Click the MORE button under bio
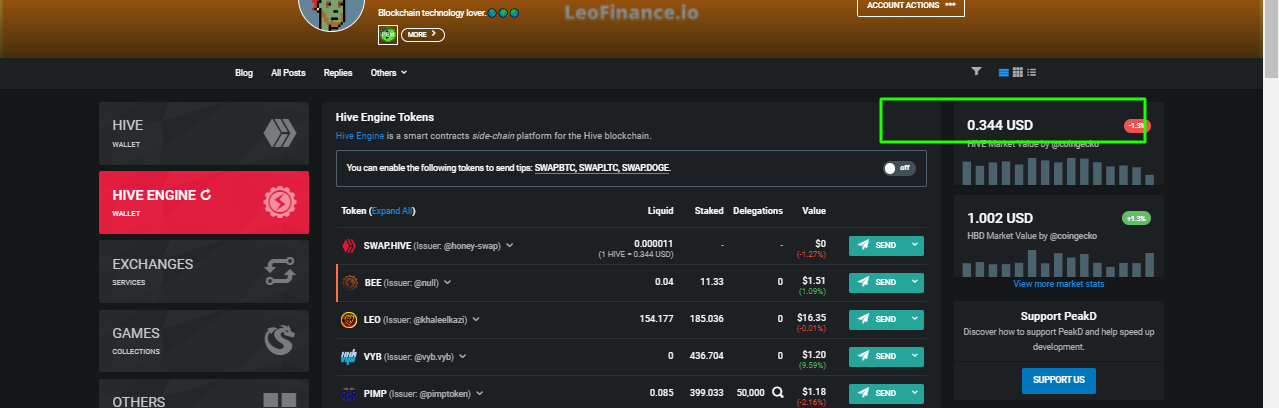 [x=423, y=35]
